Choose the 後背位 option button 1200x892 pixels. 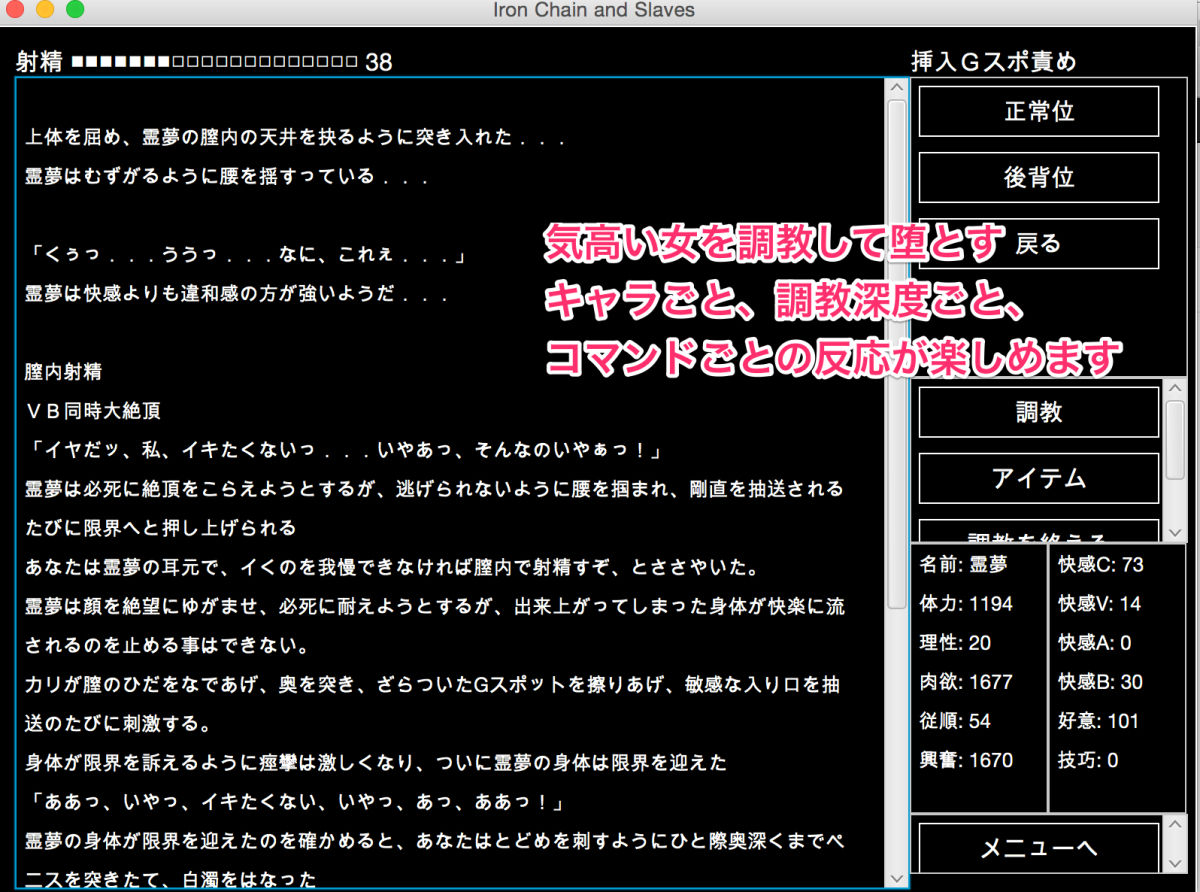point(1038,177)
